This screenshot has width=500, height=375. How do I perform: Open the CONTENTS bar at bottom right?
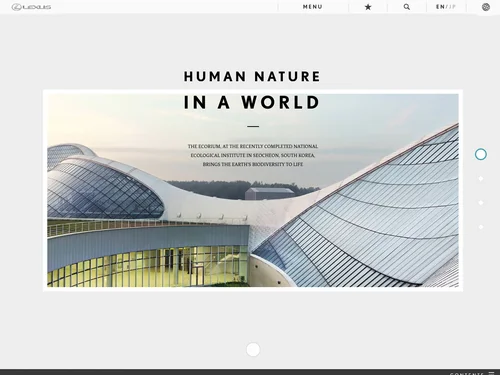pyautogui.click(x=472, y=373)
